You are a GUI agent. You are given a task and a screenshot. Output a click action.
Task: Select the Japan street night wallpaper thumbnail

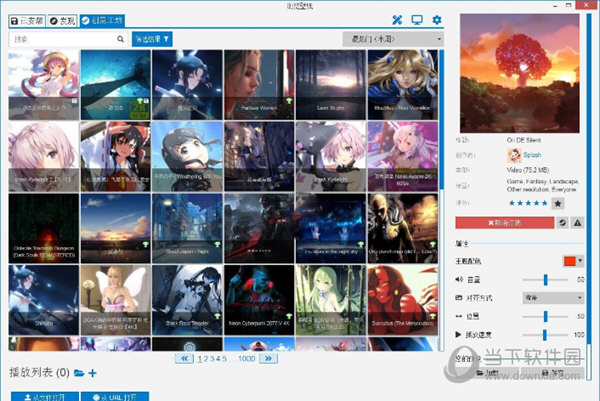coord(187,228)
